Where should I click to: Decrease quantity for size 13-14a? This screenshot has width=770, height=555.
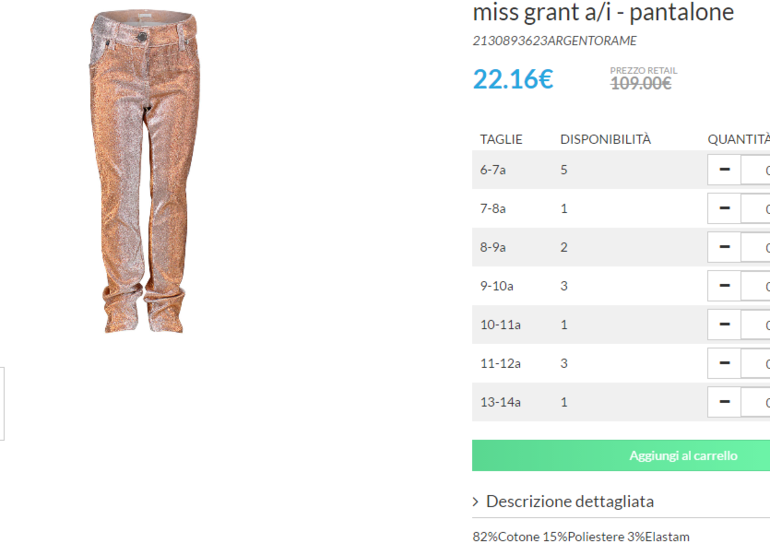[x=724, y=402]
